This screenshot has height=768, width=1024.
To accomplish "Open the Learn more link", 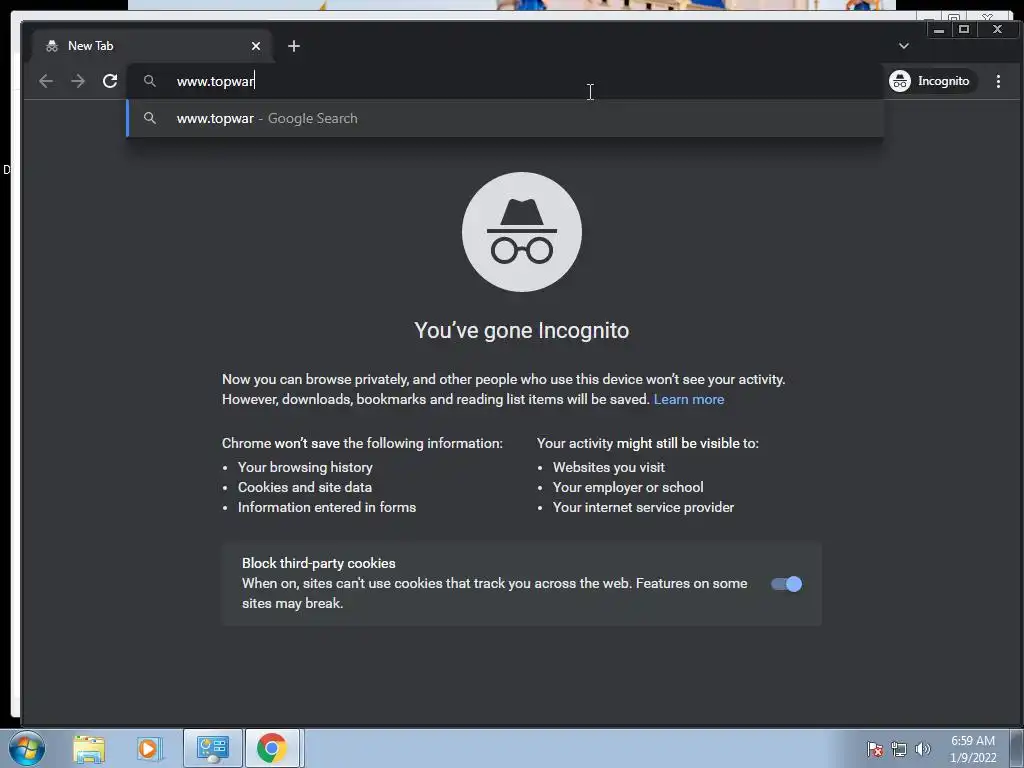I will 689,399.
